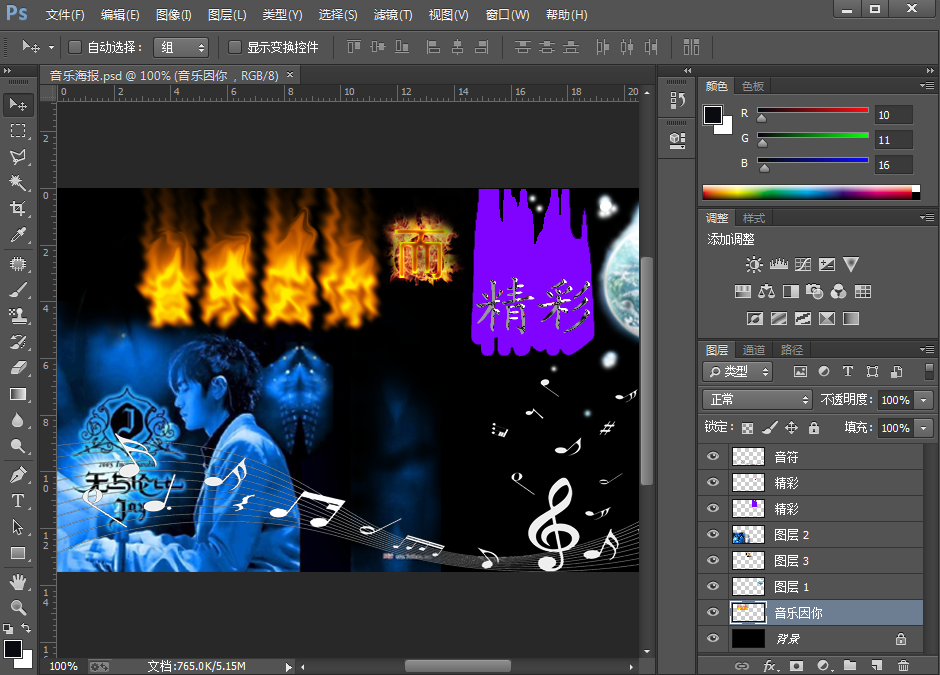The width and height of the screenshot is (940, 675).
Task: Enable the 自动选择 checkbox
Action: pyautogui.click(x=75, y=47)
